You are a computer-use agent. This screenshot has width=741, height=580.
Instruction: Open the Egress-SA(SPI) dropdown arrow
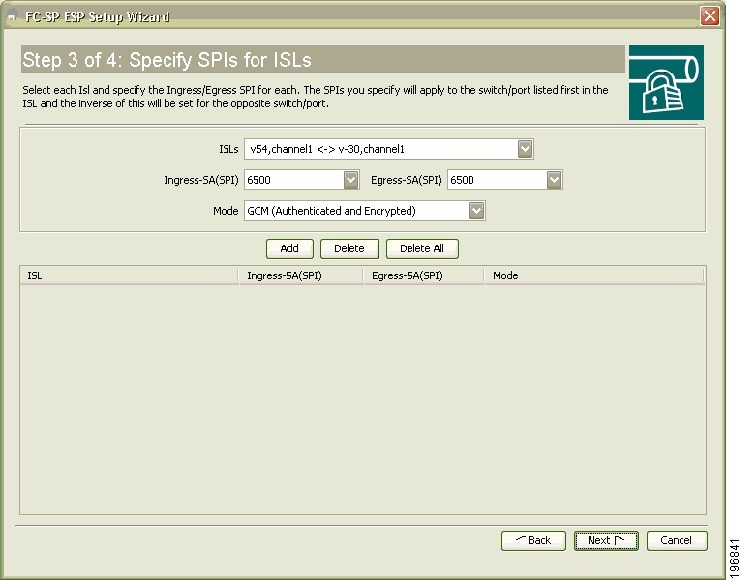(x=554, y=180)
